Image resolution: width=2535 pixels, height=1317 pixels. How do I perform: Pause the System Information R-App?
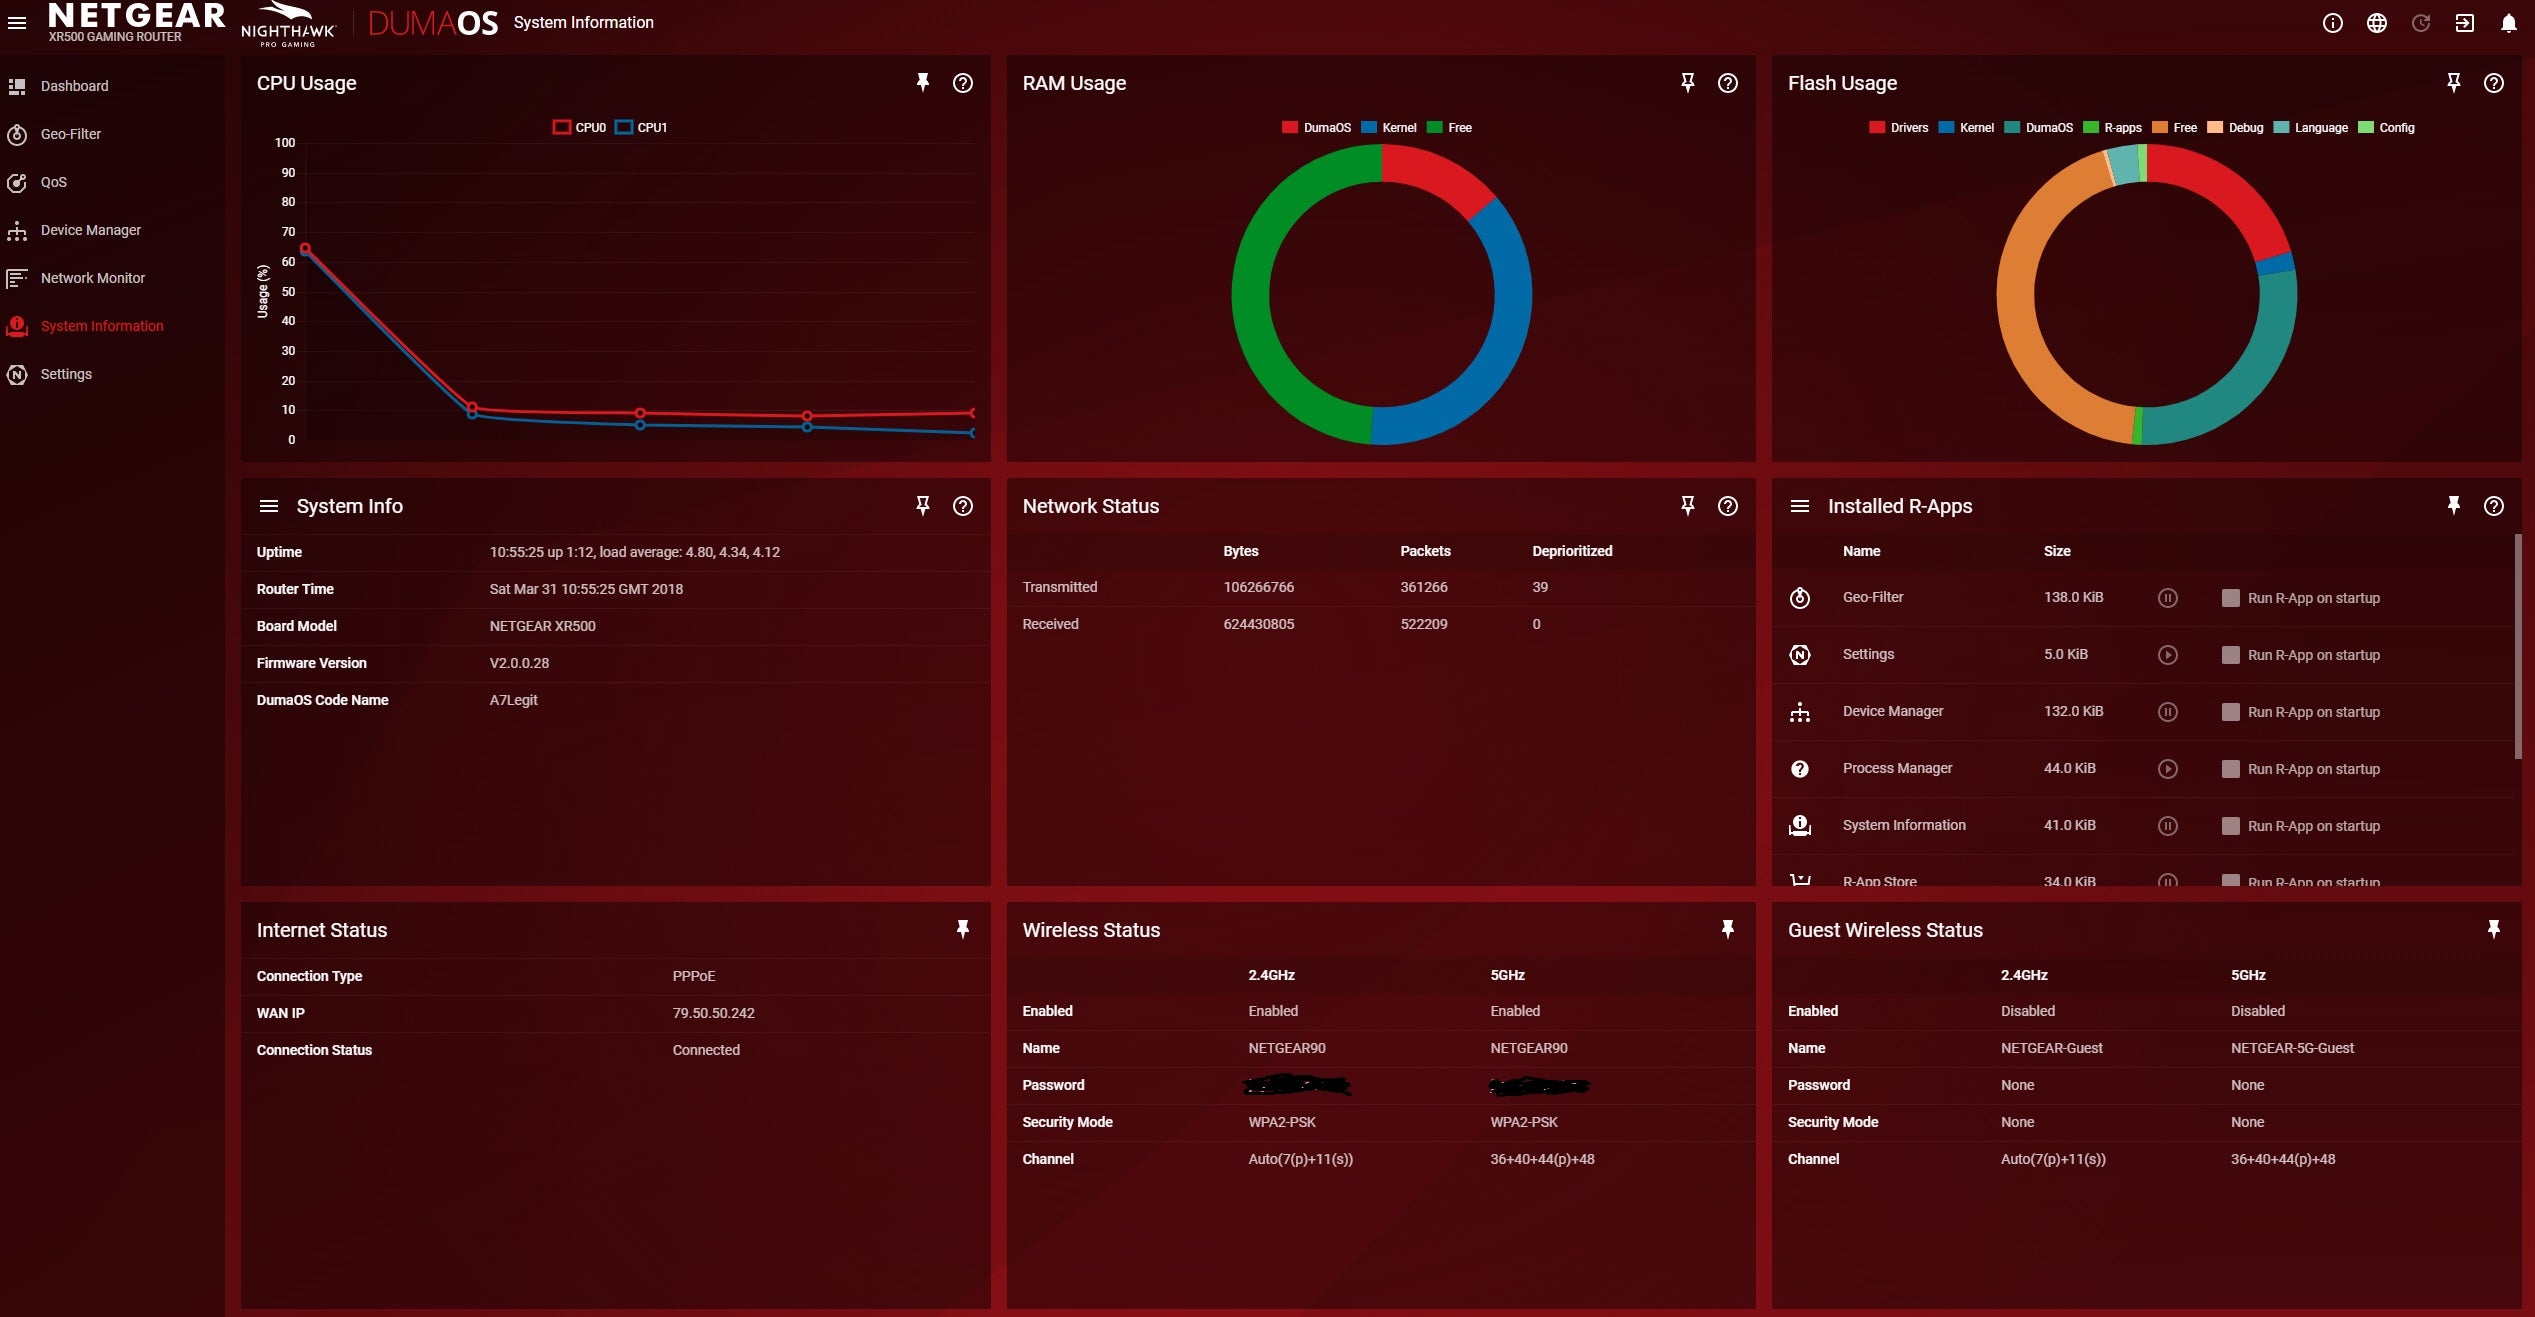coord(2167,826)
